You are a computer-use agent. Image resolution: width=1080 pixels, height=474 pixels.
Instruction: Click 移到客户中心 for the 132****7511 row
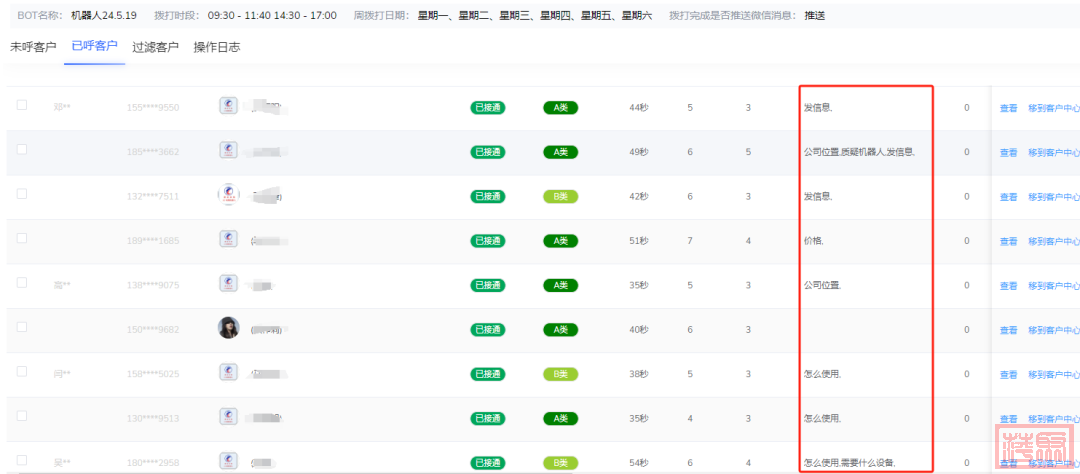pos(1053,197)
